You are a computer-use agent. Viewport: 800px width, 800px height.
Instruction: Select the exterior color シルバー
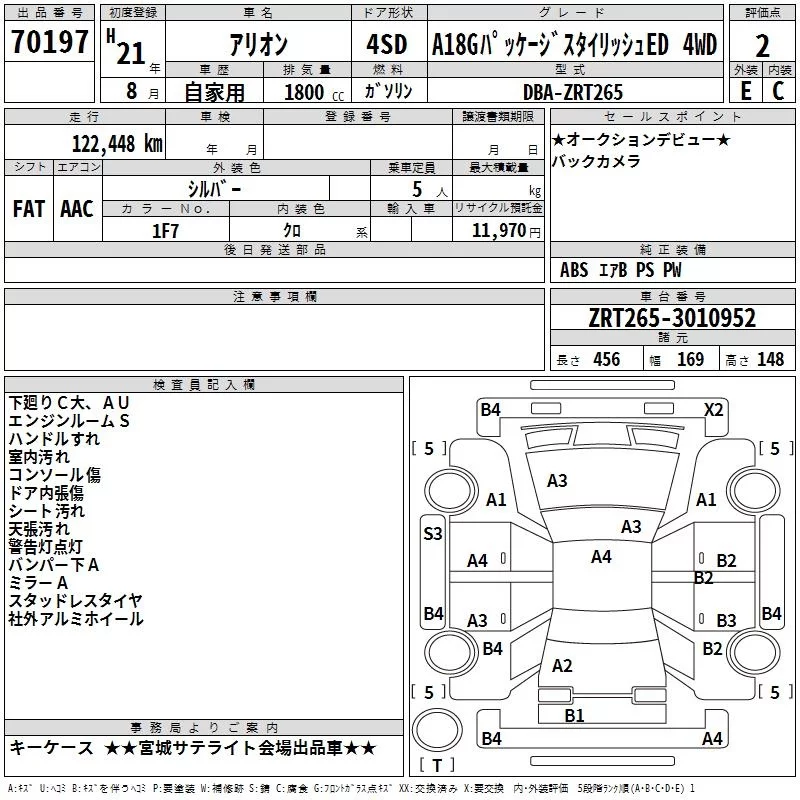coord(214,189)
